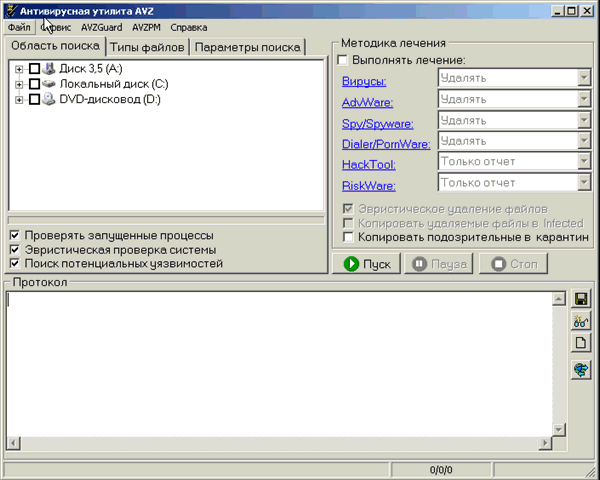Open the HackTool action dropdown
Viewport: 600px width, 480px height.
[x=584, y=162]
